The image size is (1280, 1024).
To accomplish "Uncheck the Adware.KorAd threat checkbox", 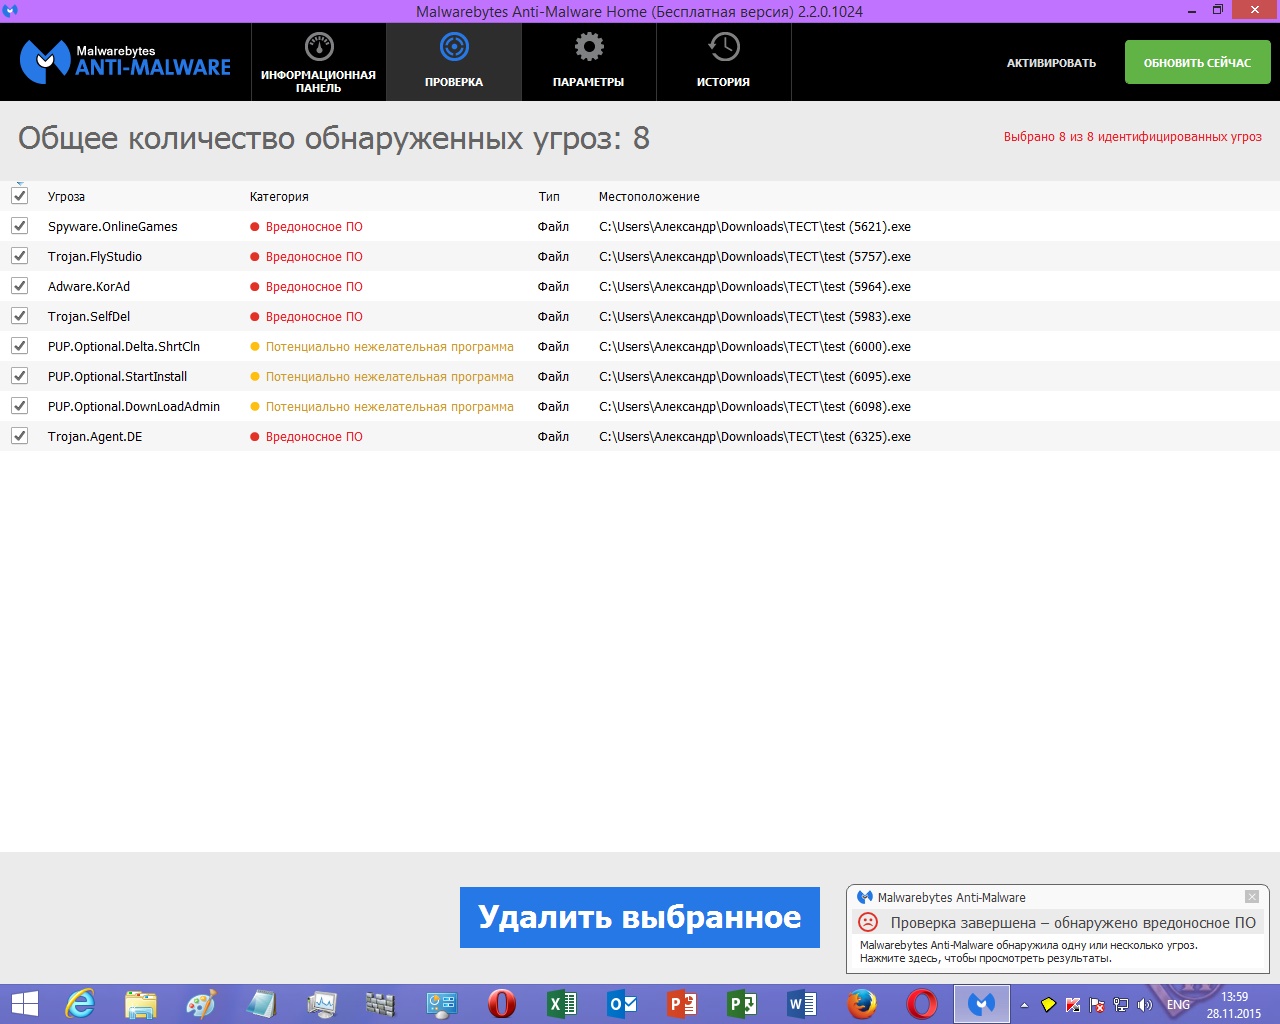I will (19, 286).
